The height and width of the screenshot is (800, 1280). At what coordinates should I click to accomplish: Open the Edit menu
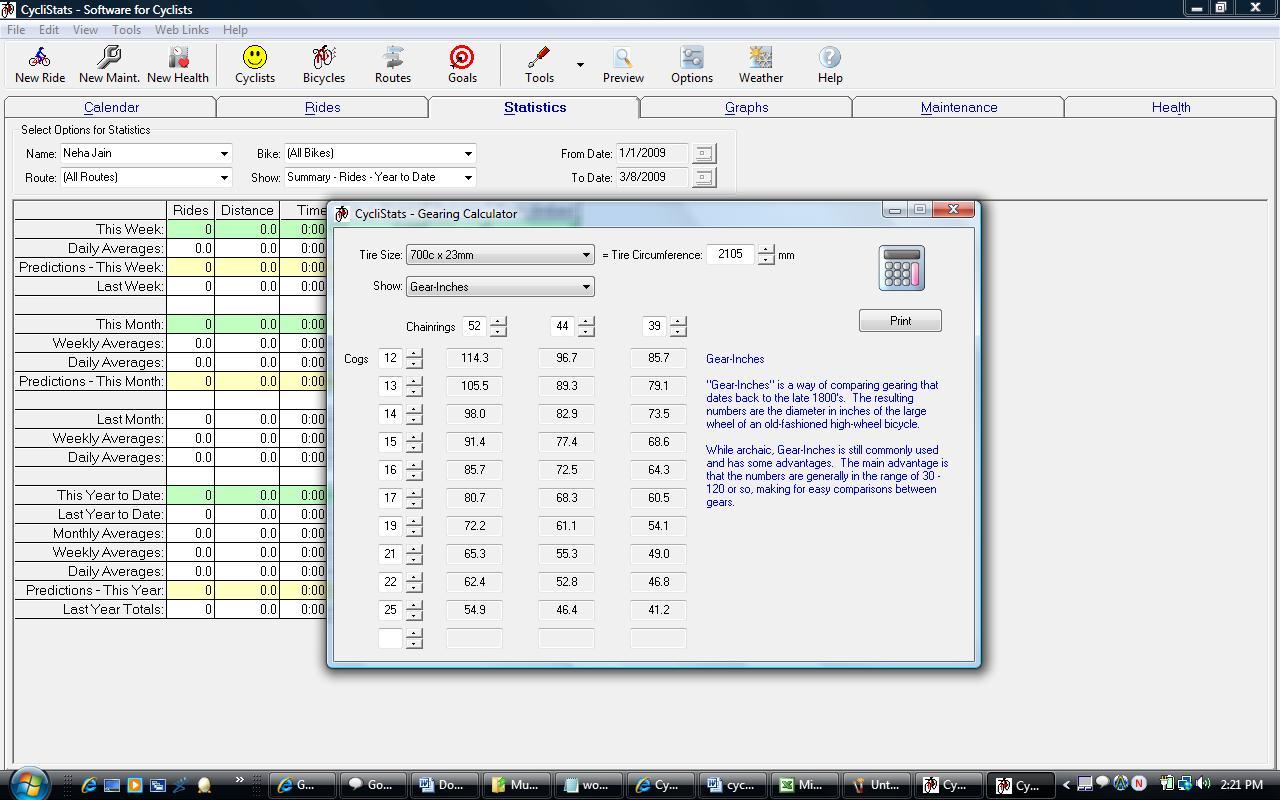click(x=49, y=30)
